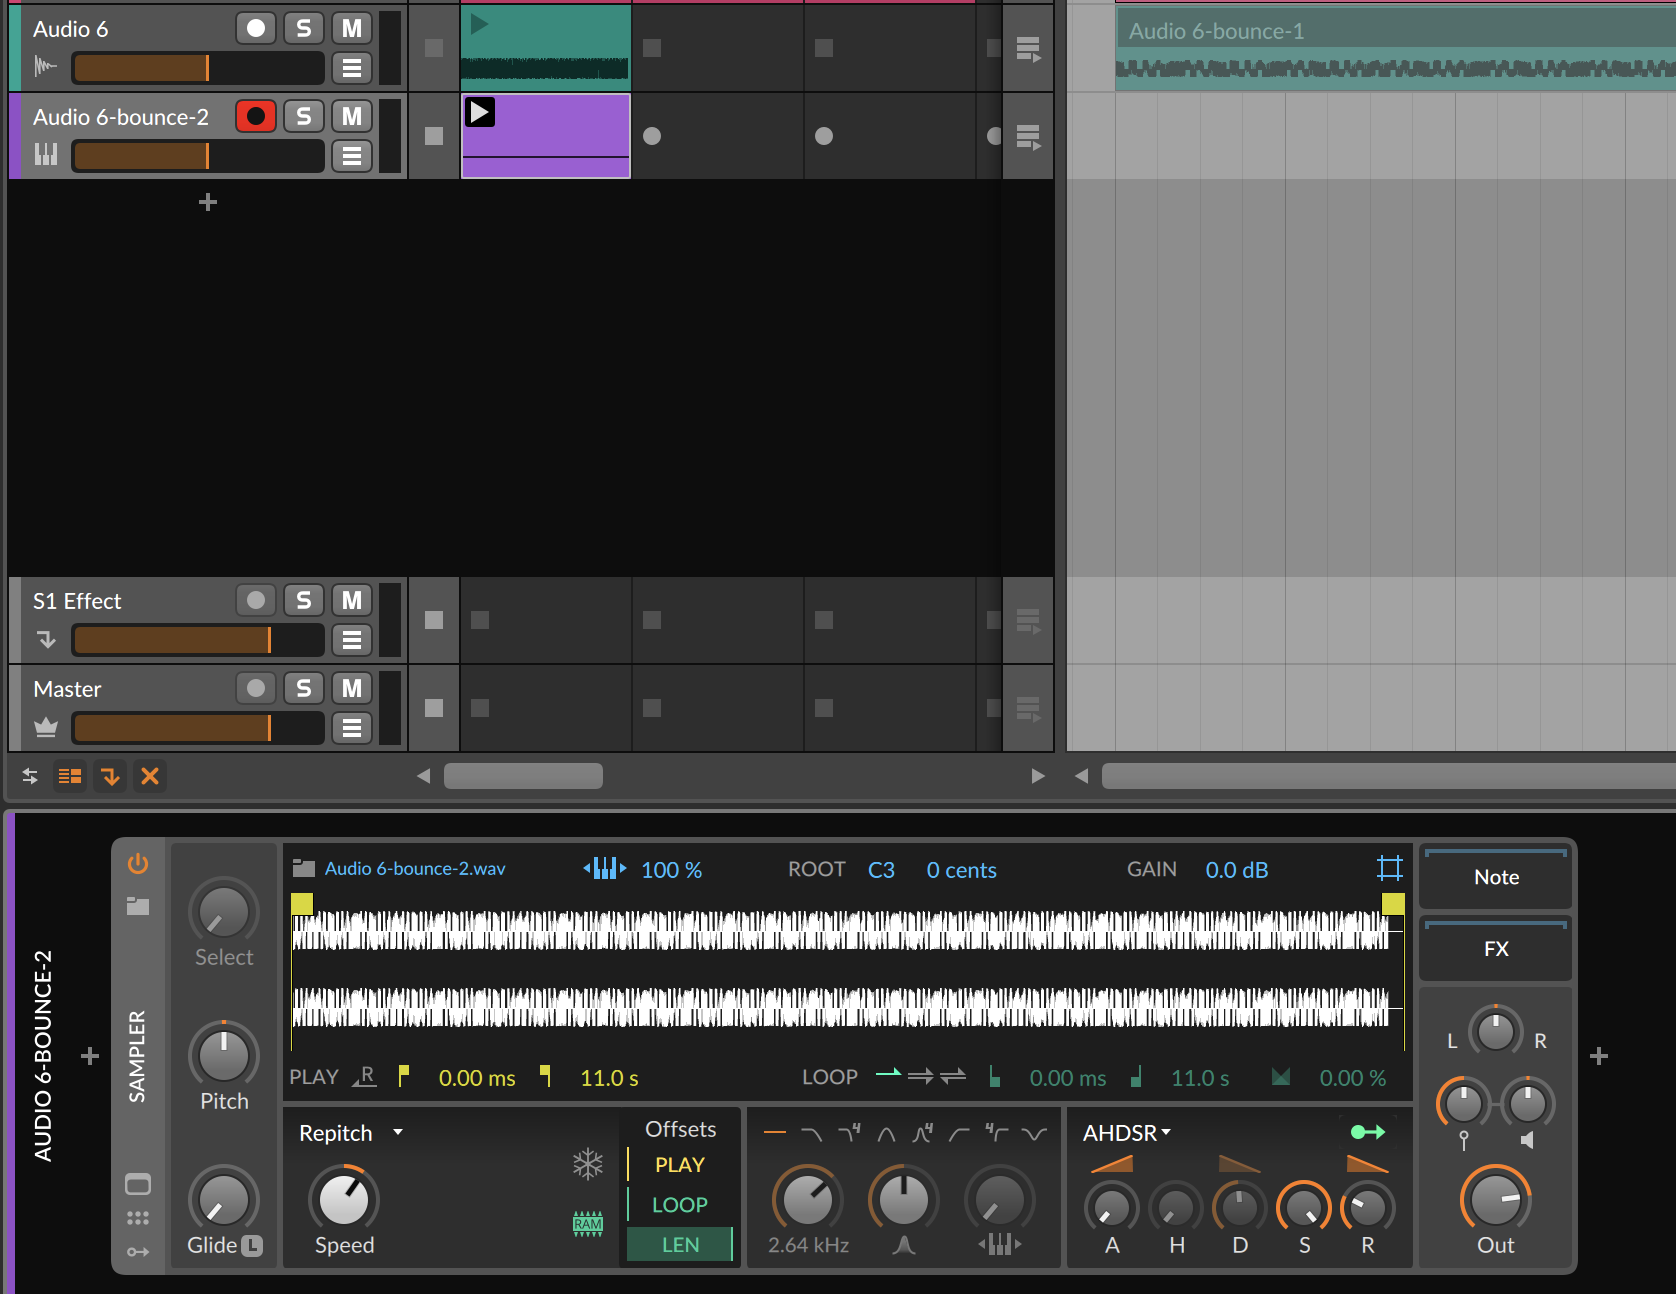The width and height of the screenshot is (1676, 1294).
Task: Click ROOT note value C3
Action: point(881,870)
